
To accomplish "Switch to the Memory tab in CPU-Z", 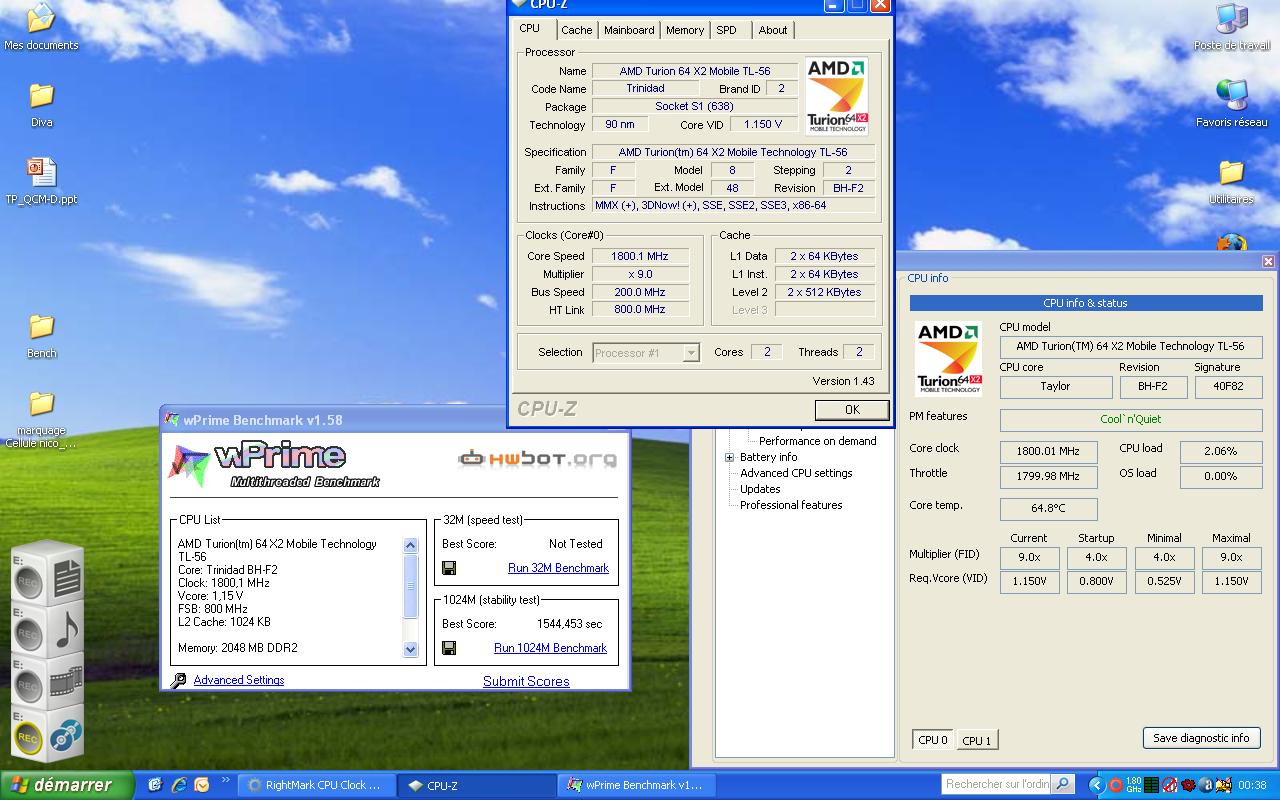I will click(x=685, y=30).
